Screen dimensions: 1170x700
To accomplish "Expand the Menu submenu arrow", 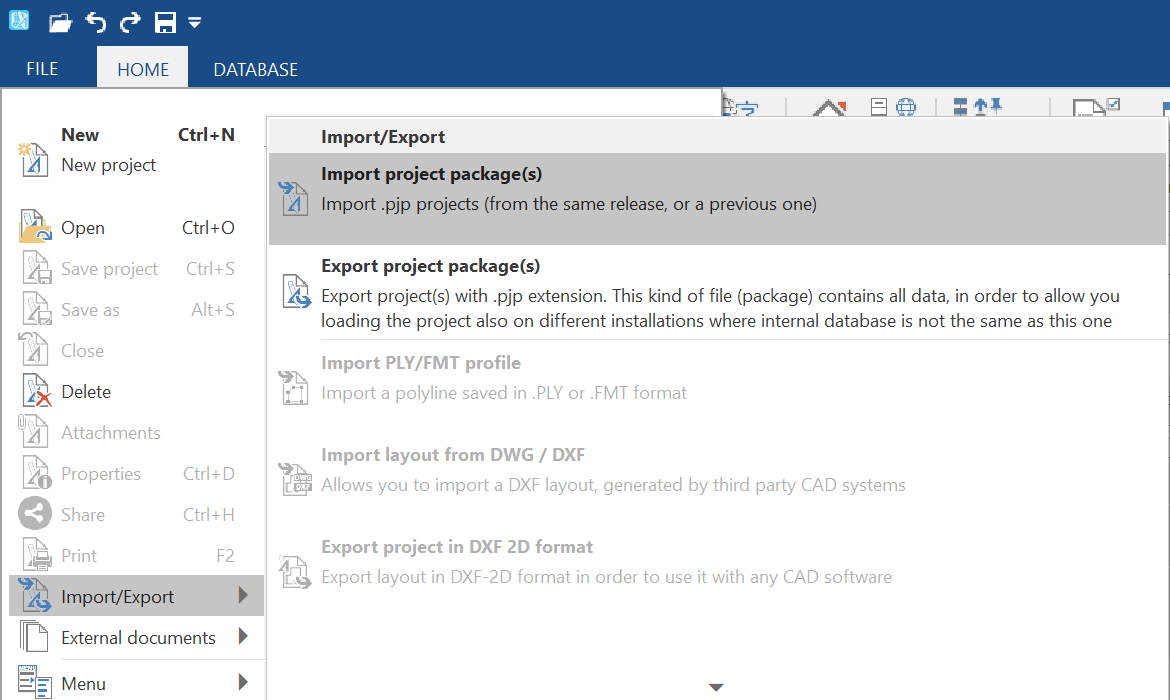I will 243,681.
